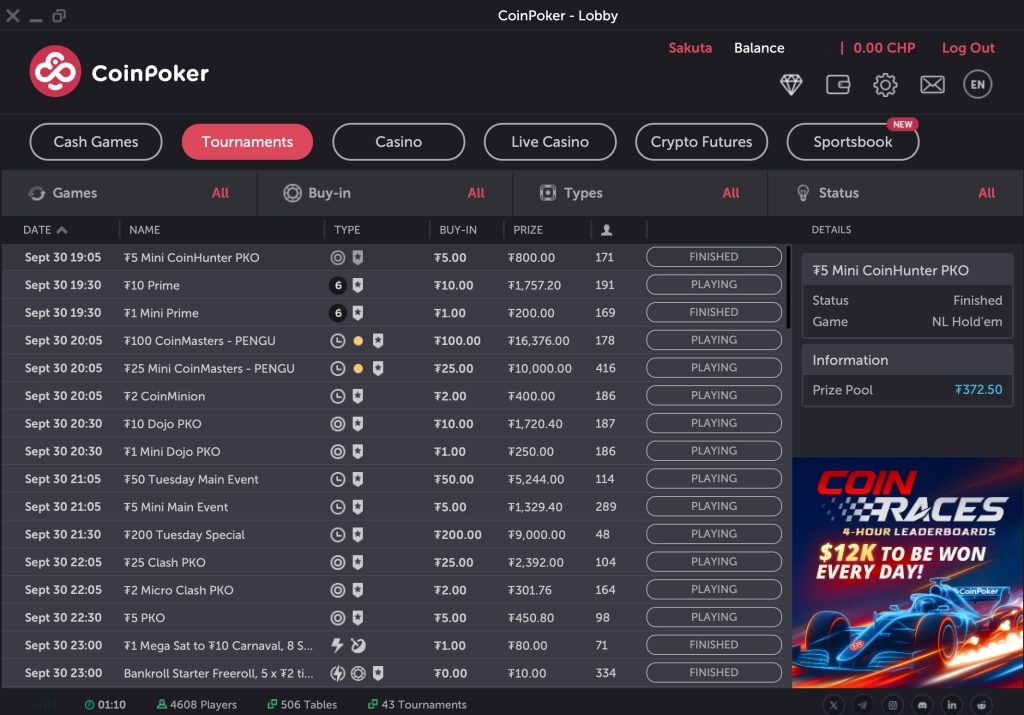
Task: Open the Buy-in filter dropdown
Action: [x=385, y=193]
